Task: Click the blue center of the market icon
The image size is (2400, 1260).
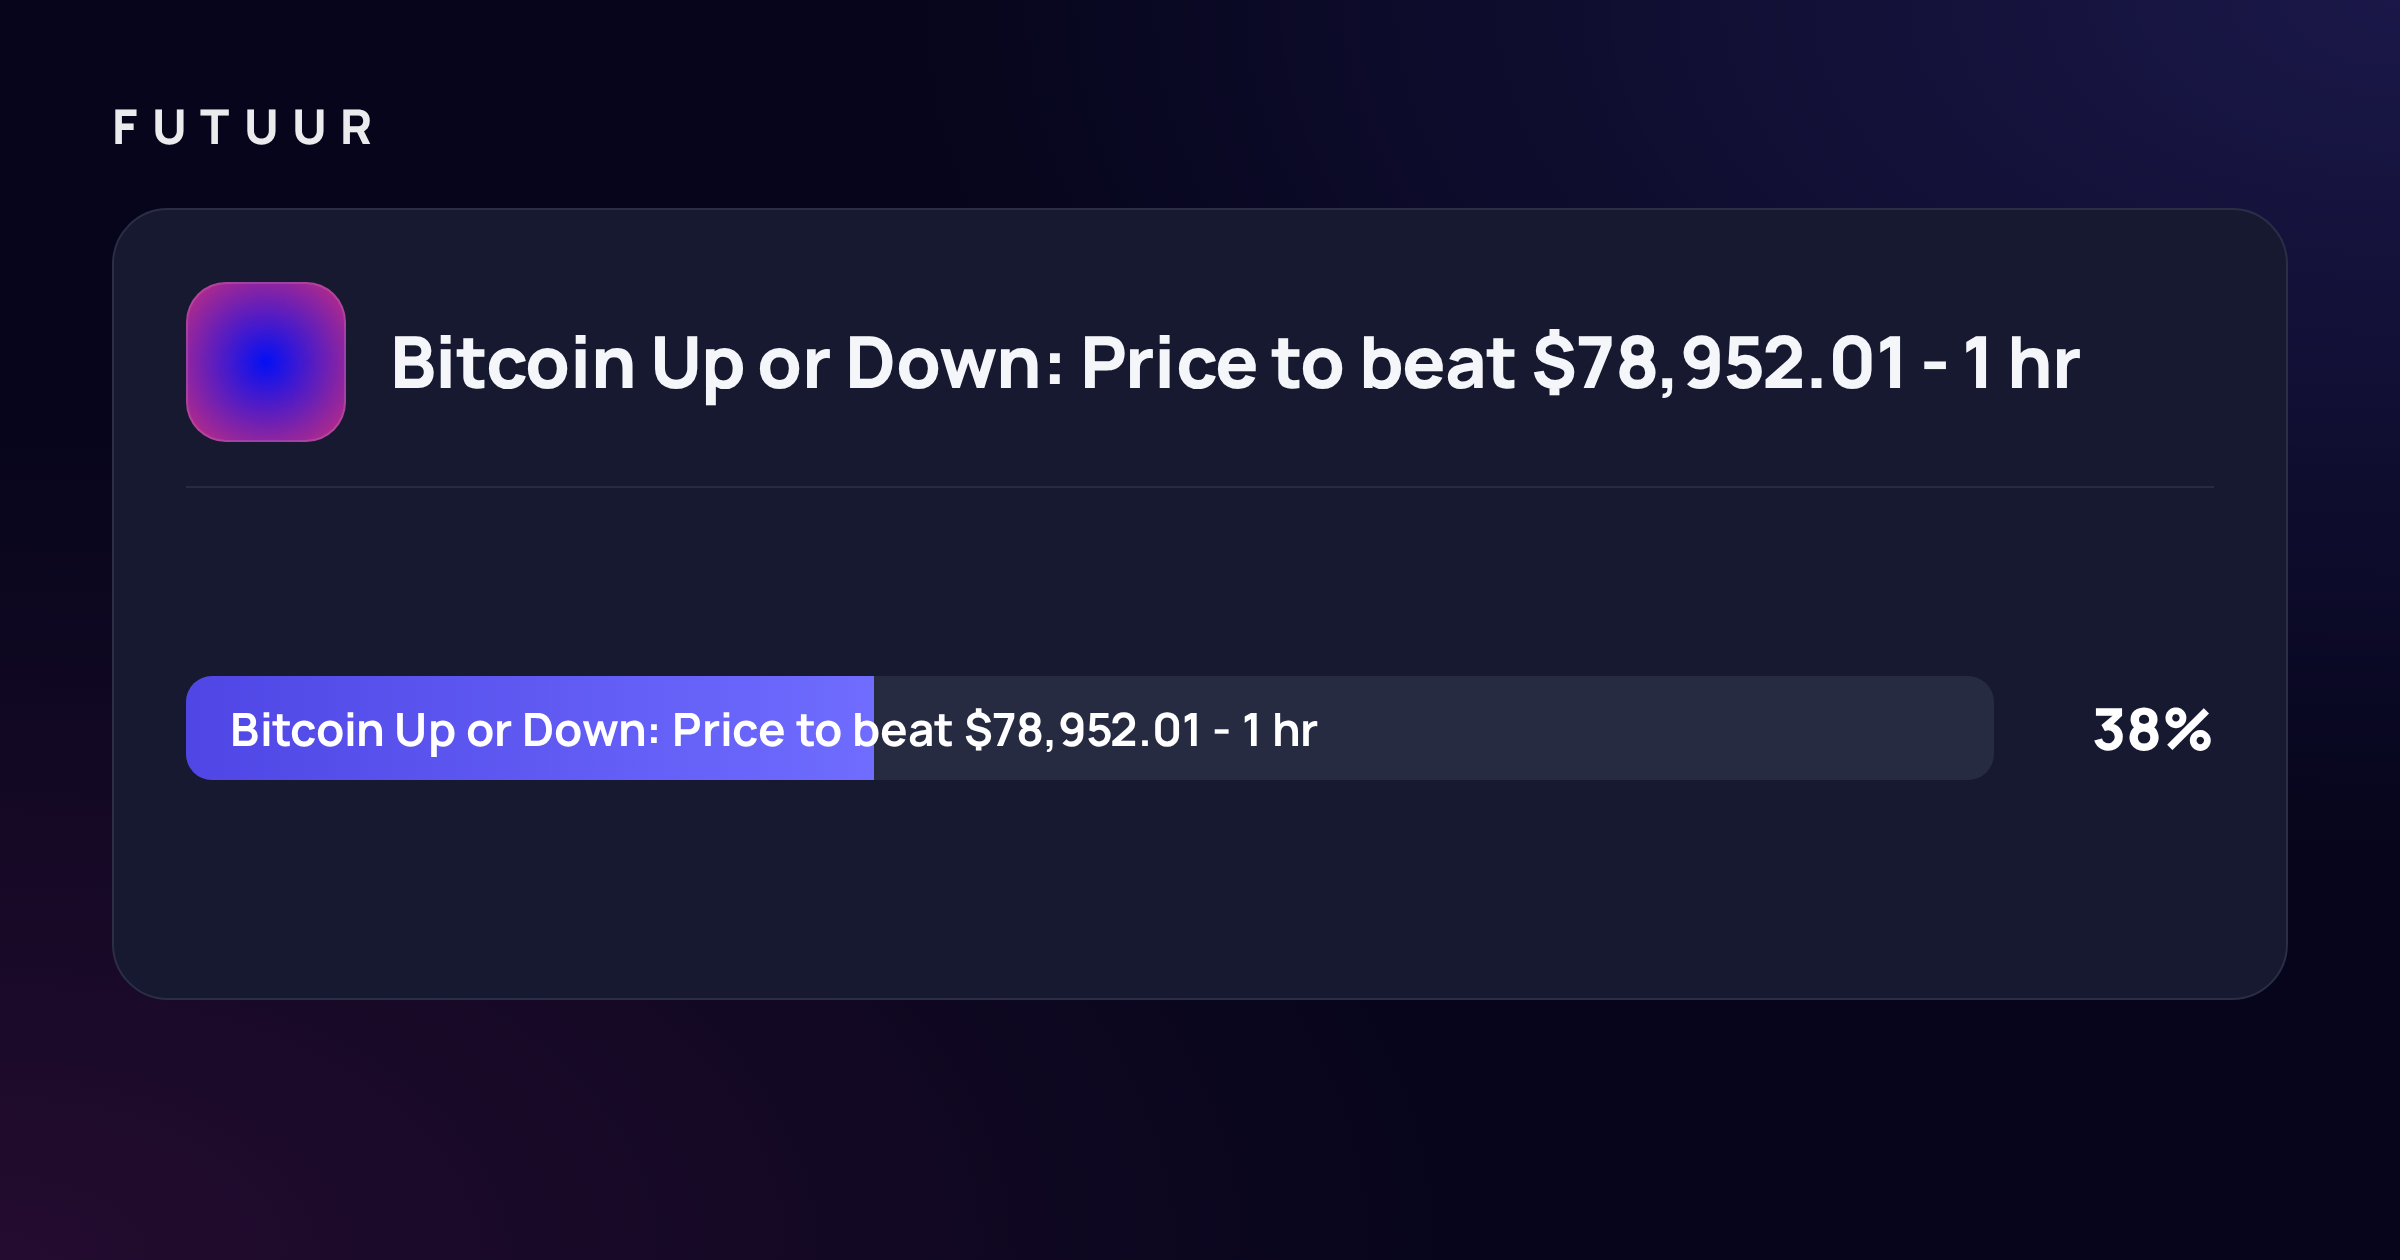Action: coord(266,362)
